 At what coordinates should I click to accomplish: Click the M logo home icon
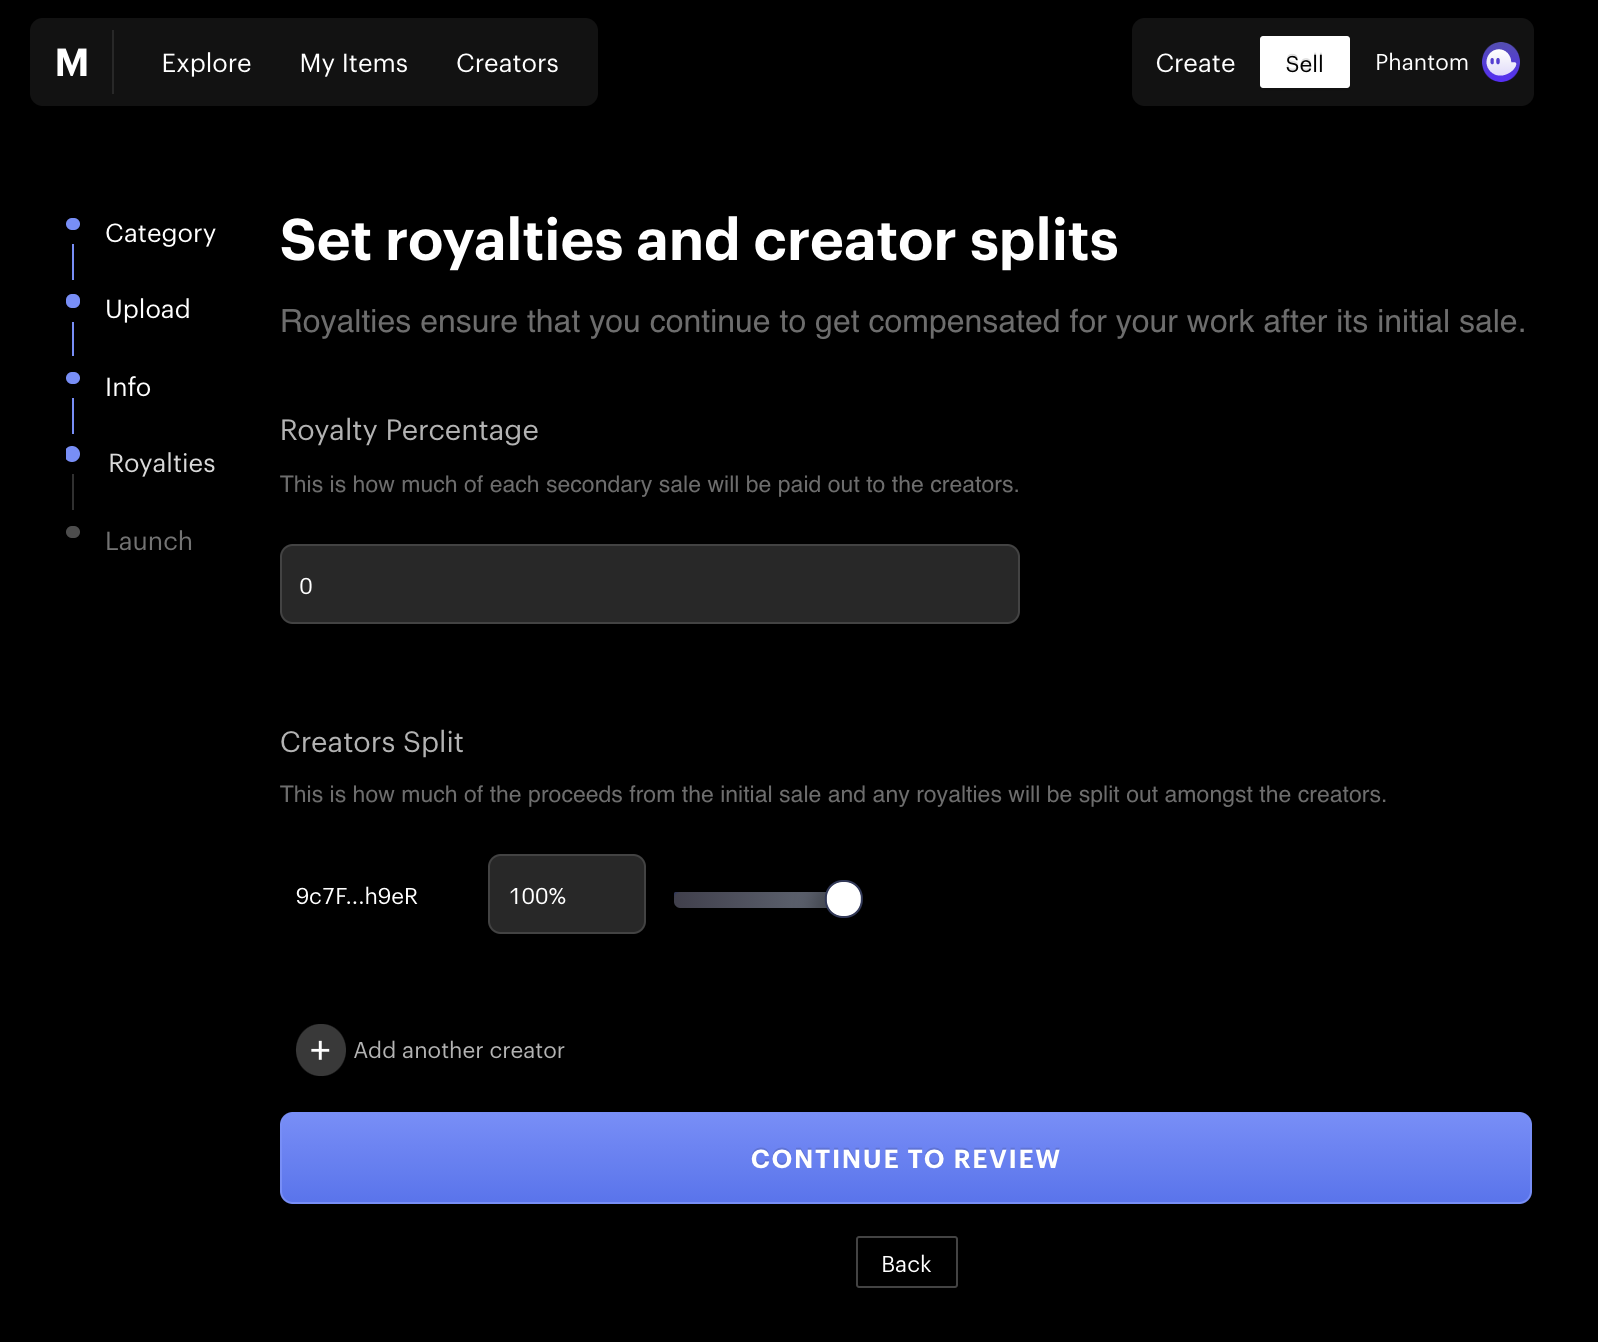[72, 63]
